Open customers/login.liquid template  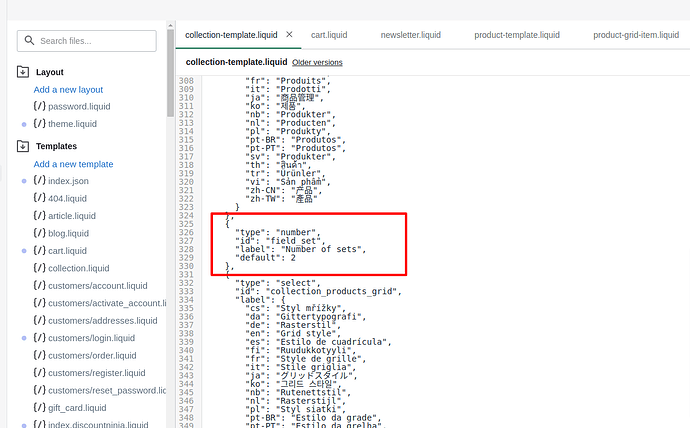tap(92, 338)
